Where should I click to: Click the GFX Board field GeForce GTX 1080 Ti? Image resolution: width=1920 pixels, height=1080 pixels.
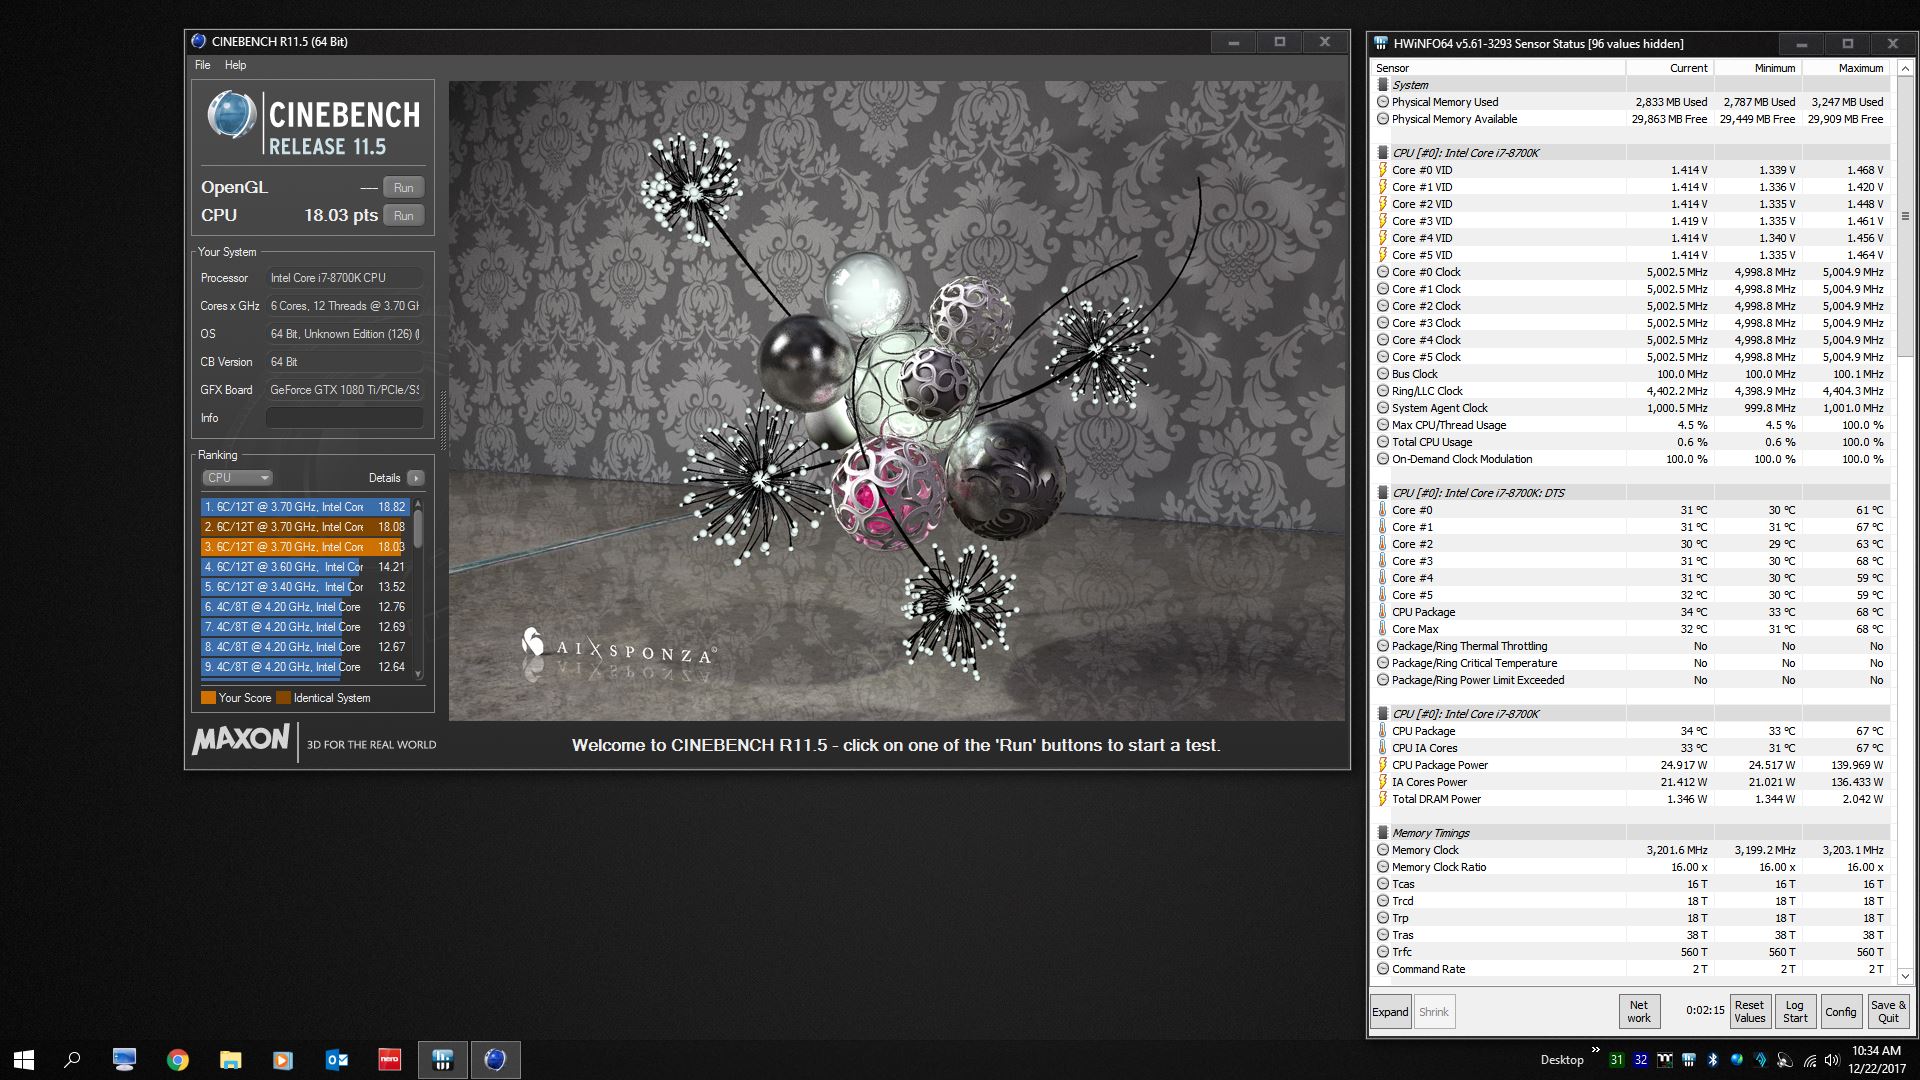coord(344,390)
